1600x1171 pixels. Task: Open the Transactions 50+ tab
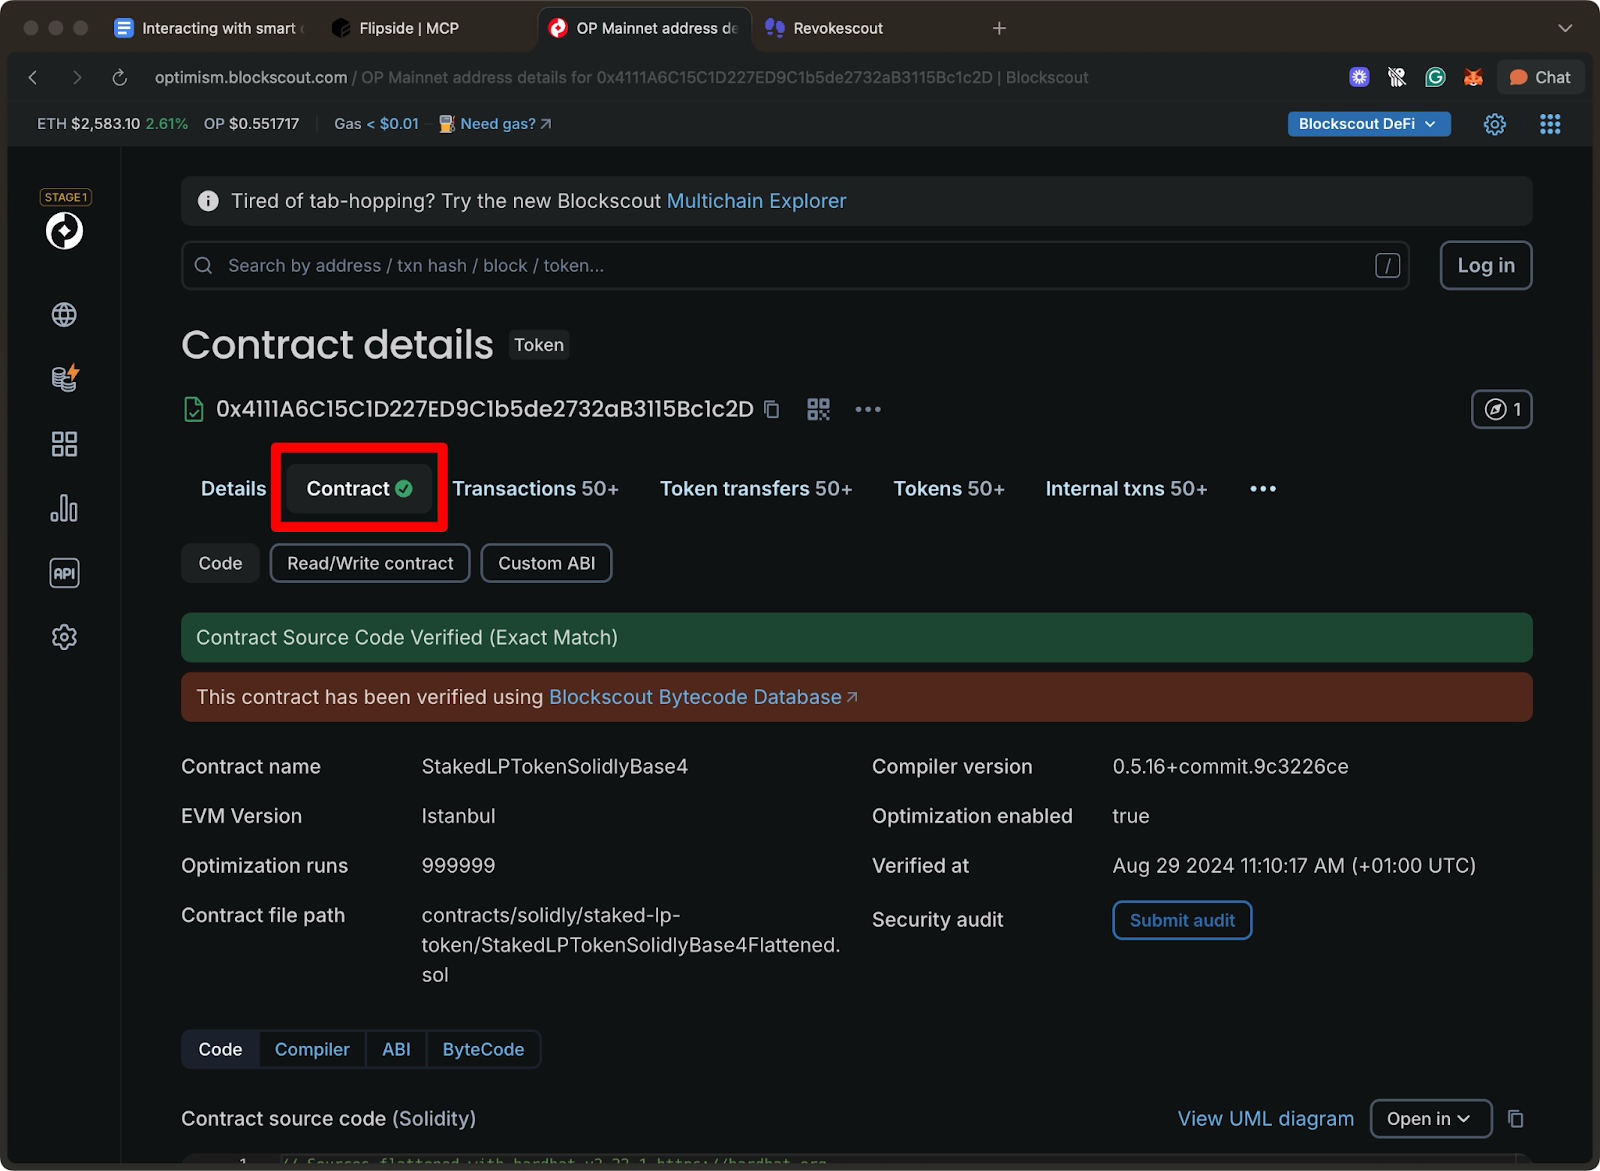tap(535, 489)
